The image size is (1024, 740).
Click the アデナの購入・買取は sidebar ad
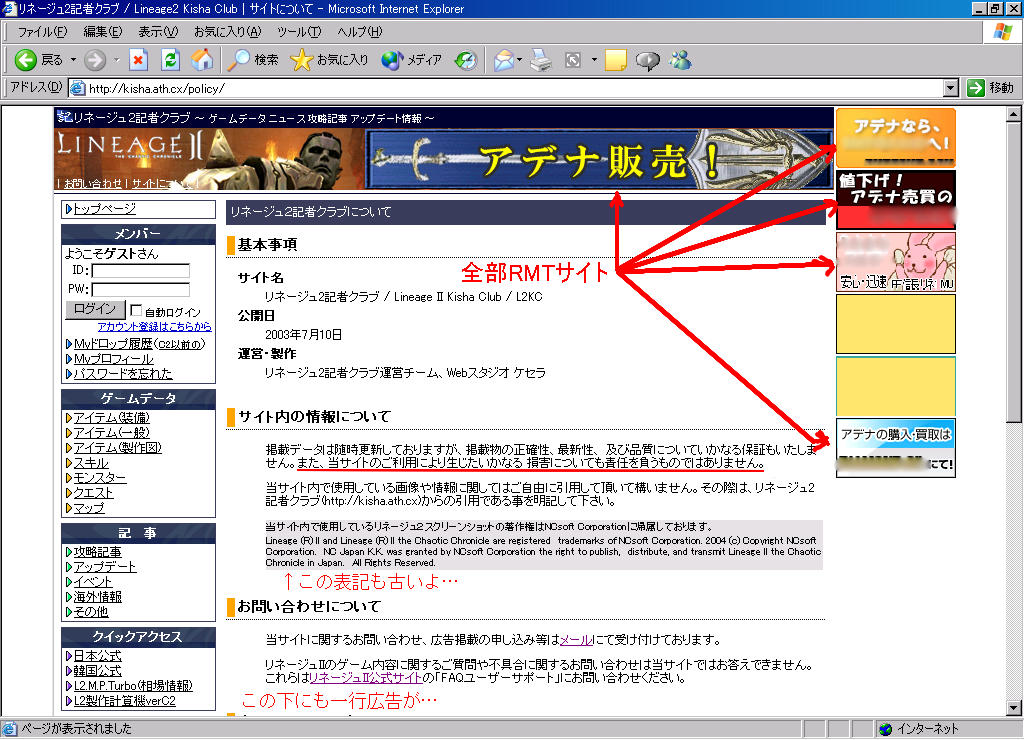(x=895, y=448)
